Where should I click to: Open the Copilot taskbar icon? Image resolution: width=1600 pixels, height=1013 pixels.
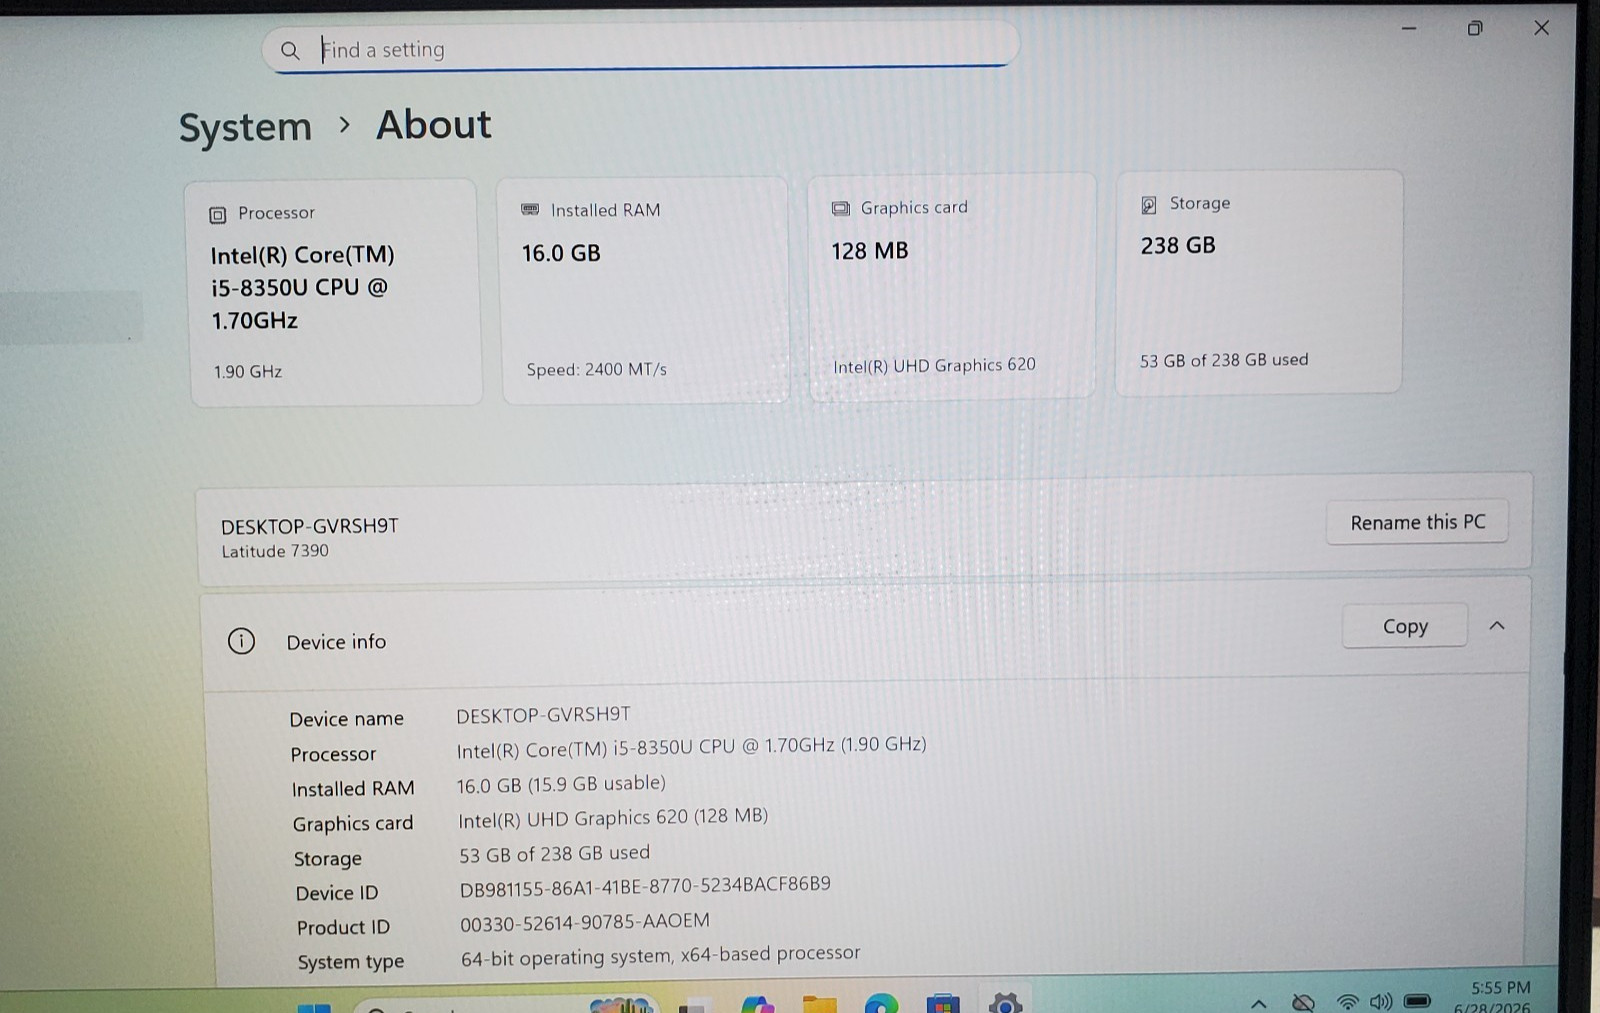(x=757, y=1003)
